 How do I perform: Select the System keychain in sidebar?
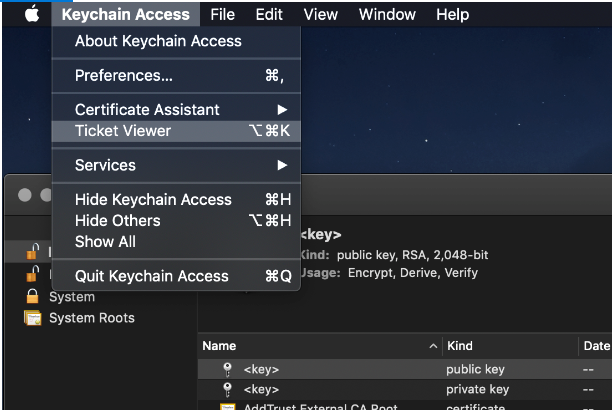(x=72, y=297)
